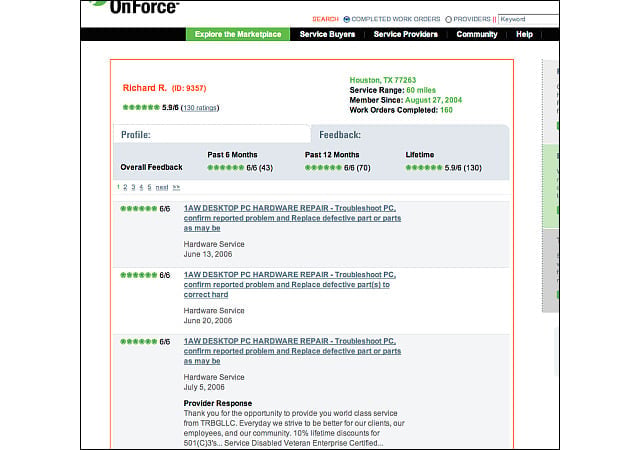Open June 13, 2006 hardware repair work order
The image size is (640, 450).
[x=292, y=218]
